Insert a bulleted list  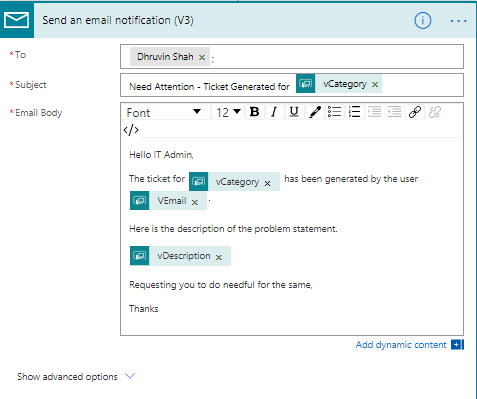tap(334, 112)
